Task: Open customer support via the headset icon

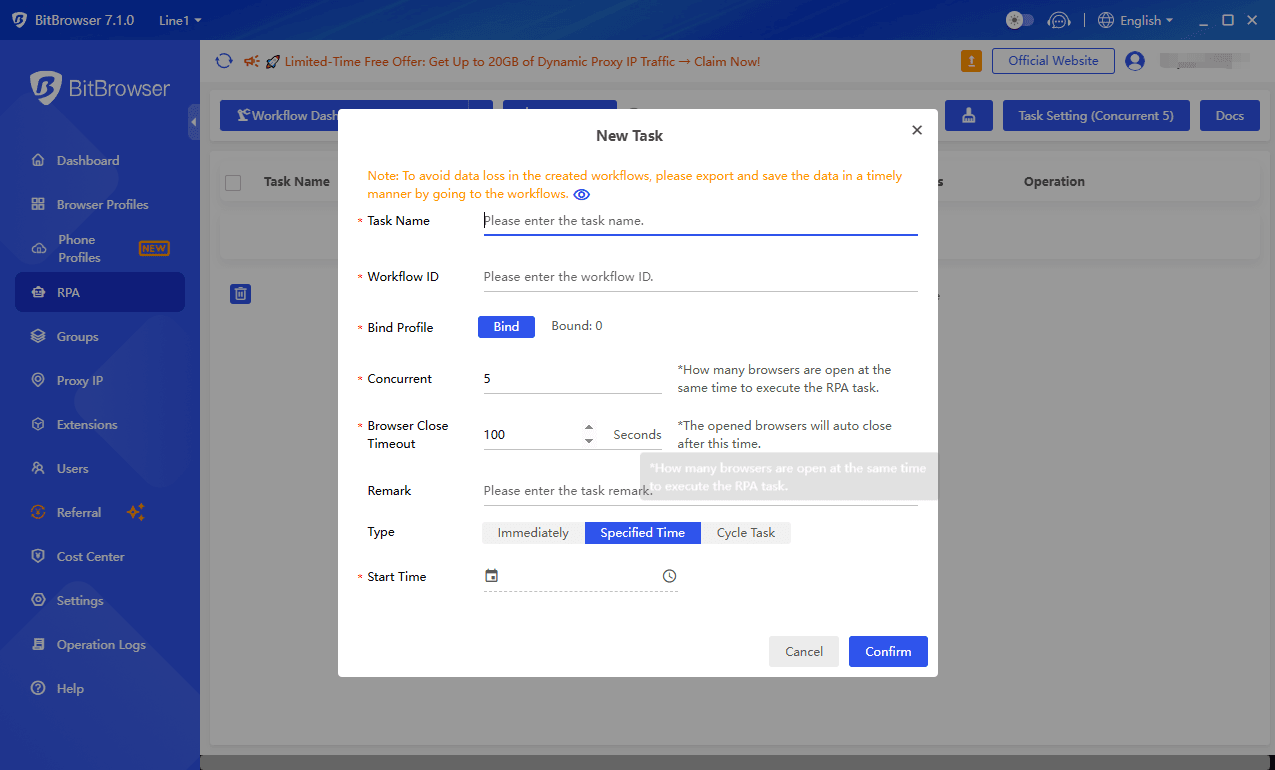Action: click(x=1059, y=19)
